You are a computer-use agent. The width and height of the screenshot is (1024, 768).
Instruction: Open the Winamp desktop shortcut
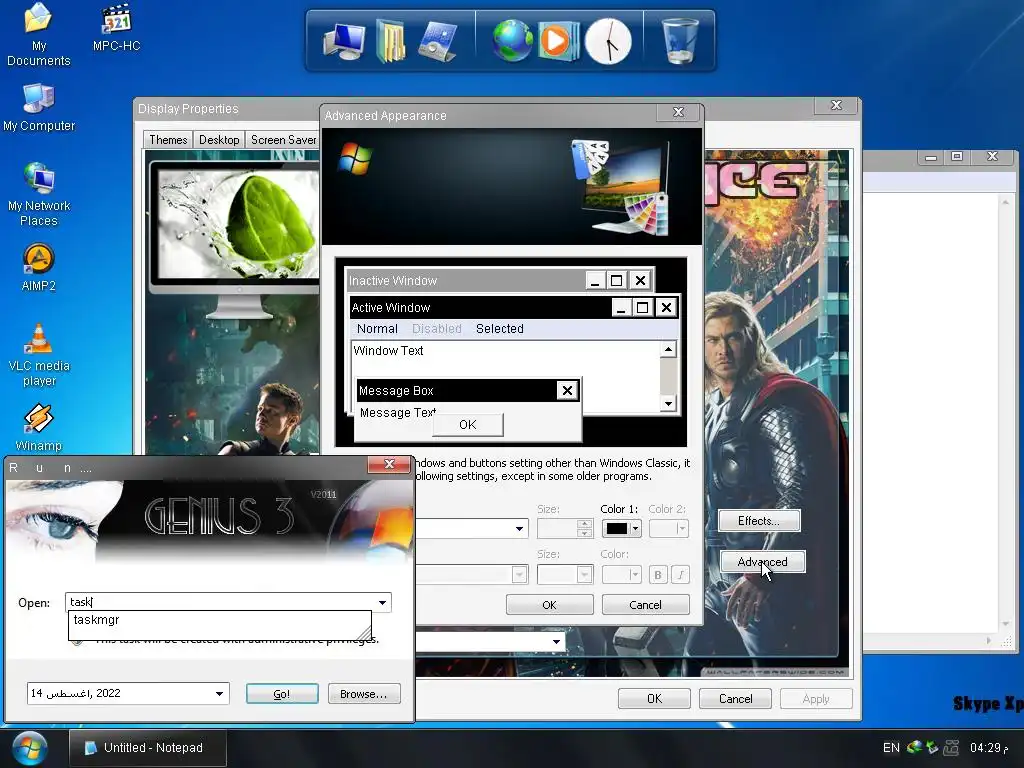tap(39, 428)
